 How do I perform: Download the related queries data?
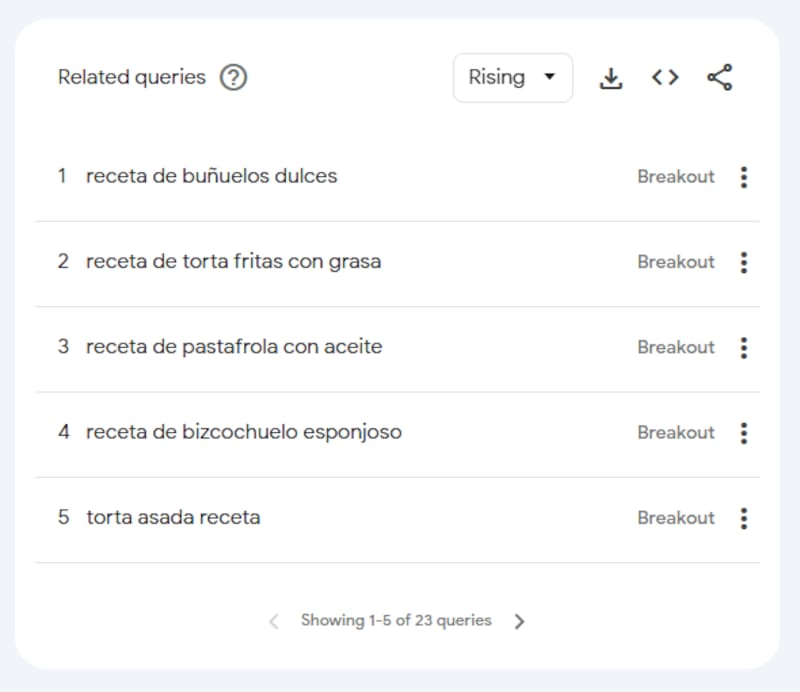coord(611,77)
